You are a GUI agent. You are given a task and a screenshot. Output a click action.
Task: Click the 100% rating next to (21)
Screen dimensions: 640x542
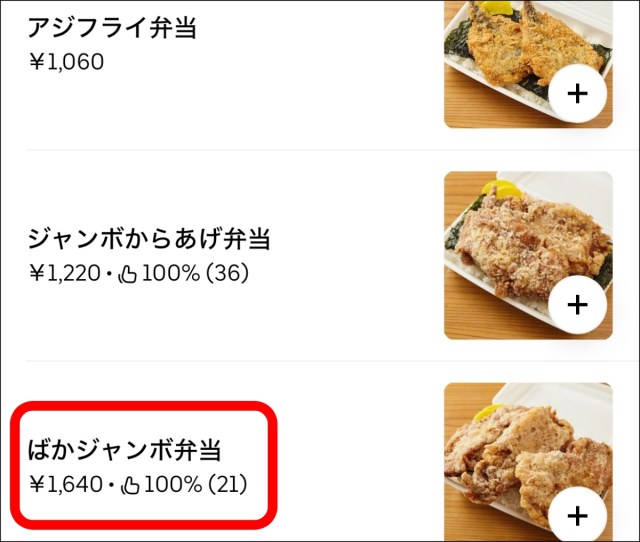coord(173,486)
